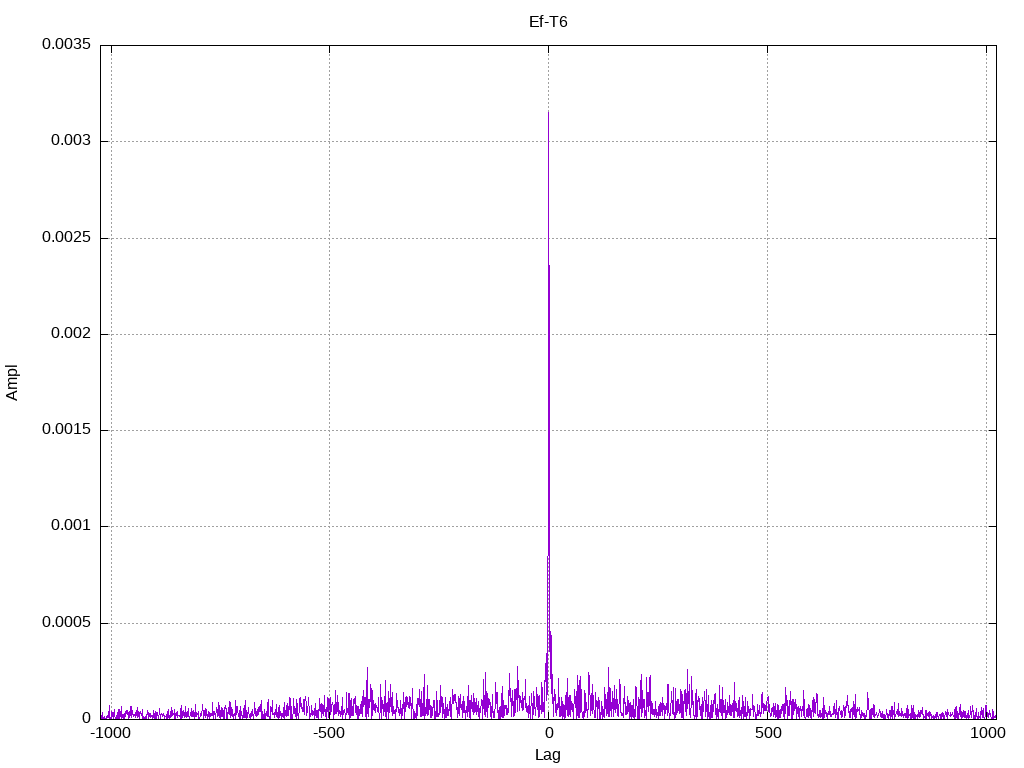
Task: Click the plot title Ef-T6
Action: (548, 22)
